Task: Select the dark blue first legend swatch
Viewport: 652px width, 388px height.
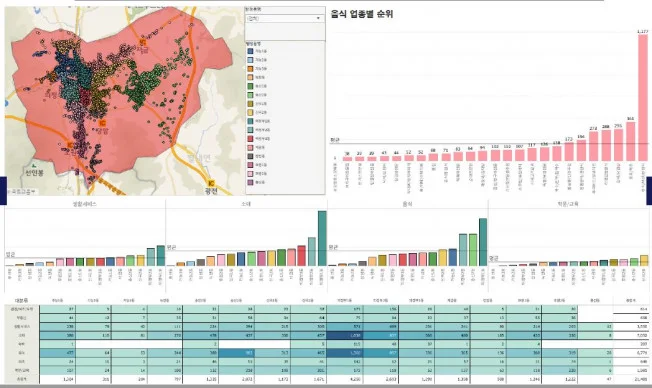Action: coord(250,51)
